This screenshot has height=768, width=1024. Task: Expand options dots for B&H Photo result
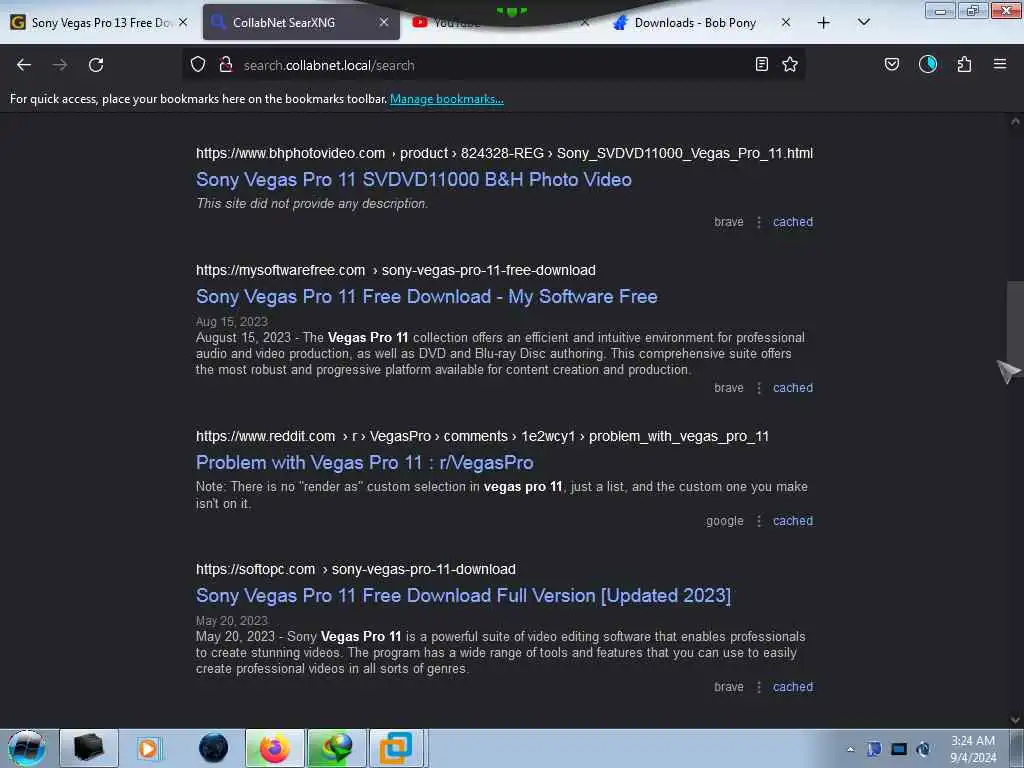(758, 222)
